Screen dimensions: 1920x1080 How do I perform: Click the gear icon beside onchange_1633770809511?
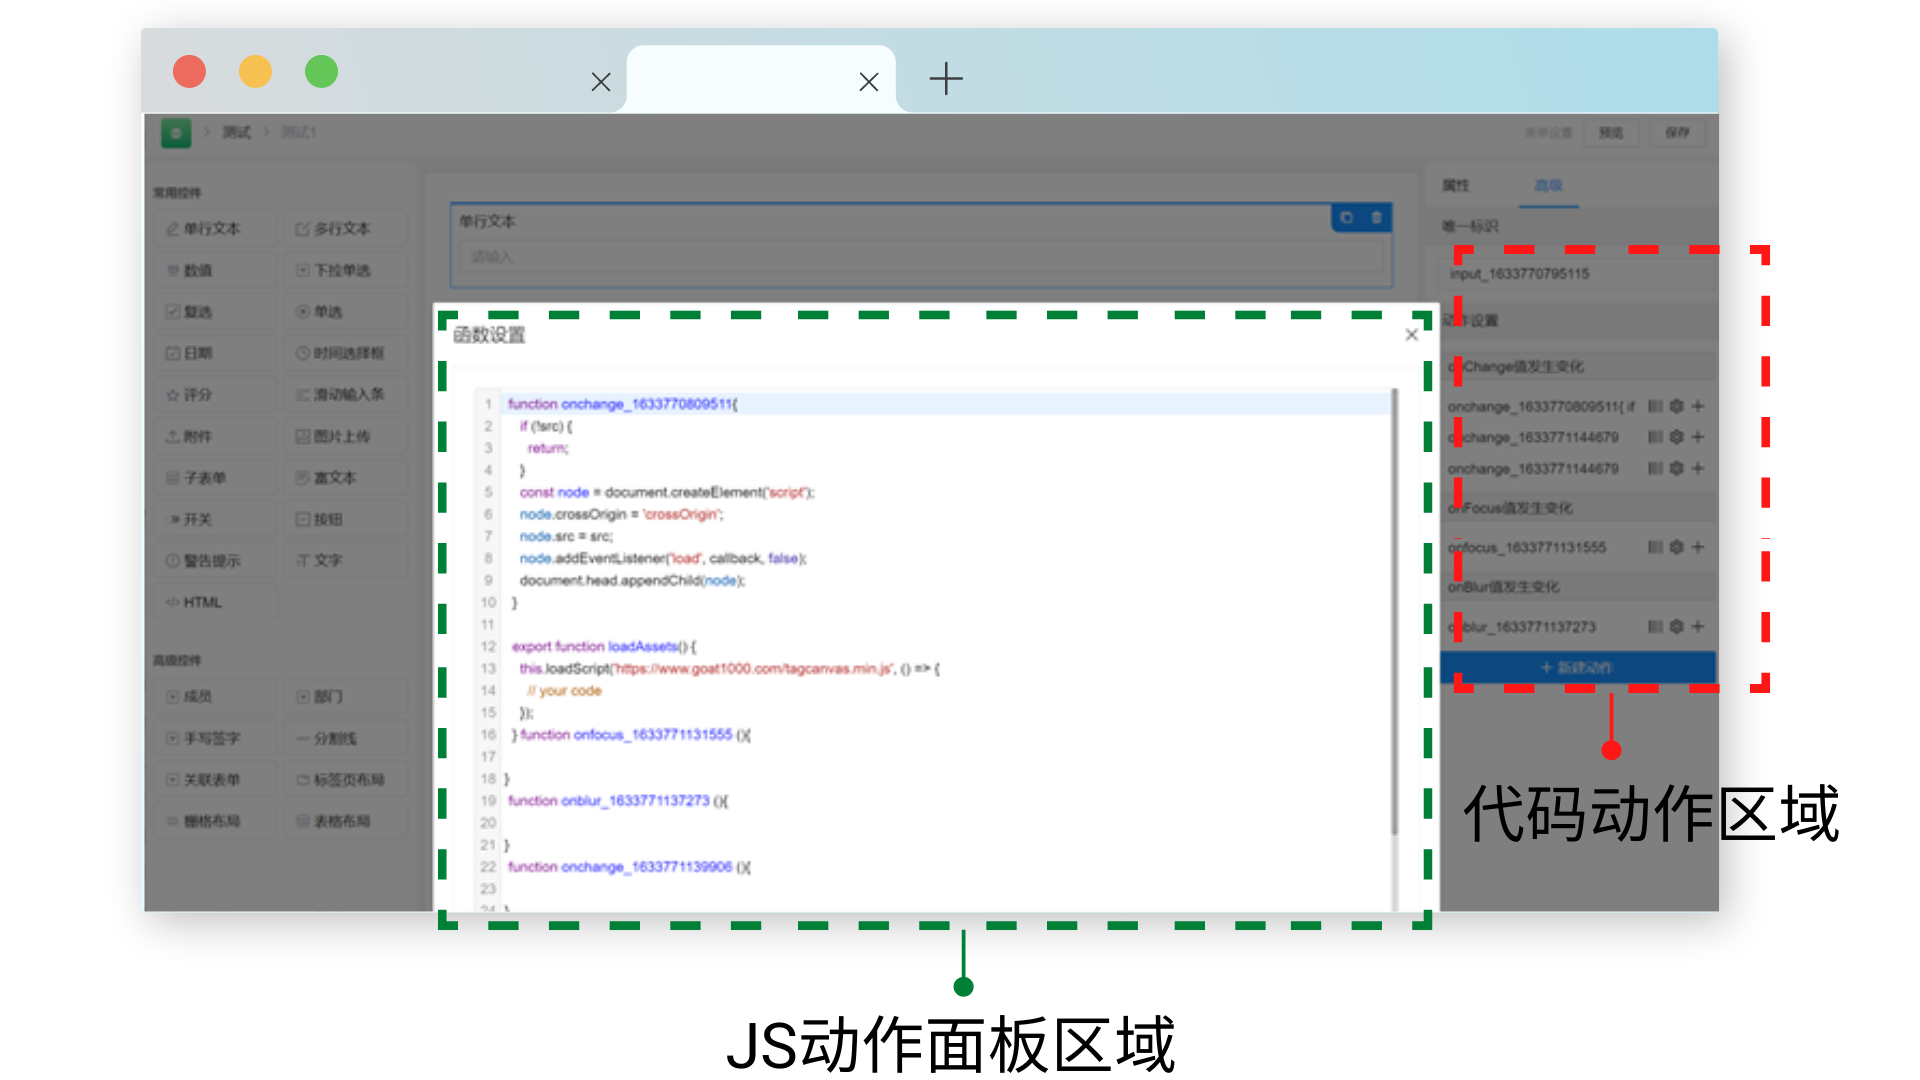(1677, 406)
